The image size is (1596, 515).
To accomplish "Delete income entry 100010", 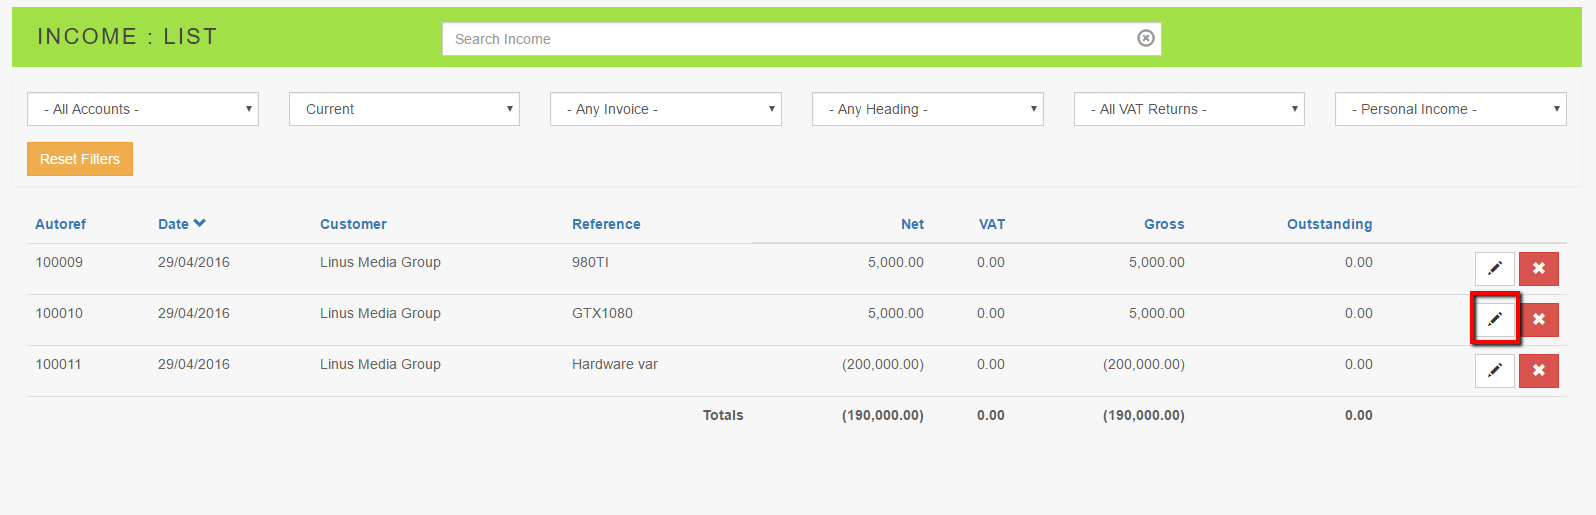I will click(x=1538, y=319).
